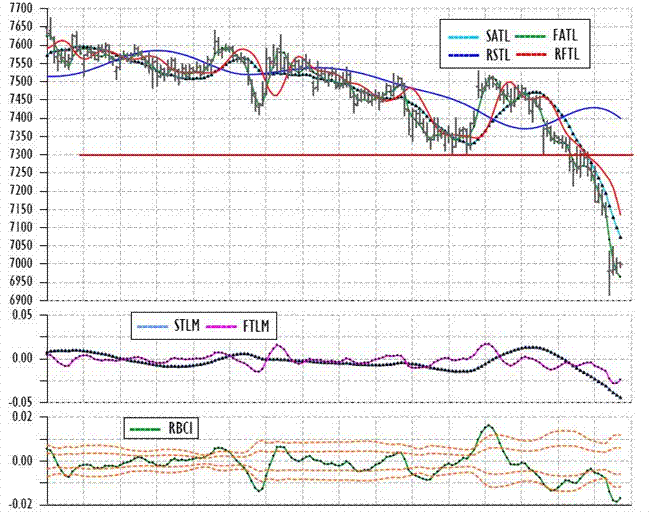Click the RSTL legend label
650x512 pixels.
coord(498,55)
